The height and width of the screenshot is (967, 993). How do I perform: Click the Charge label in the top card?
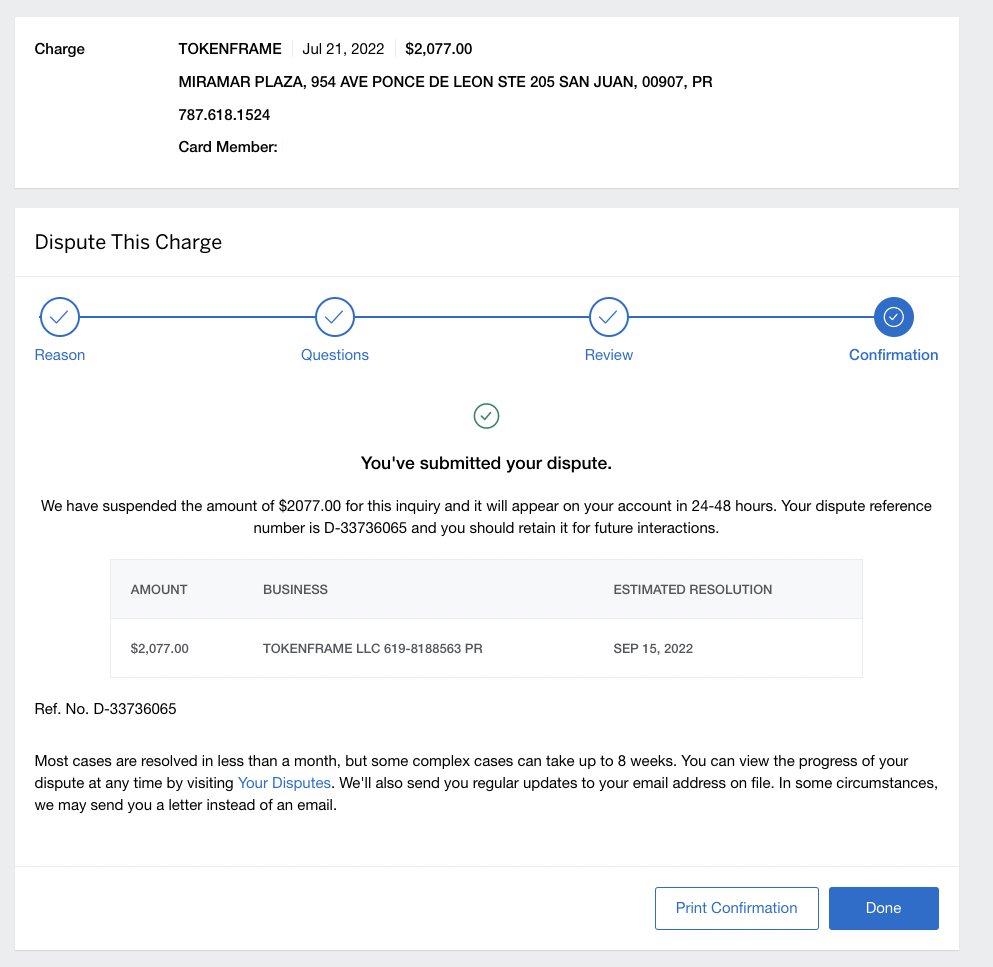60,49
